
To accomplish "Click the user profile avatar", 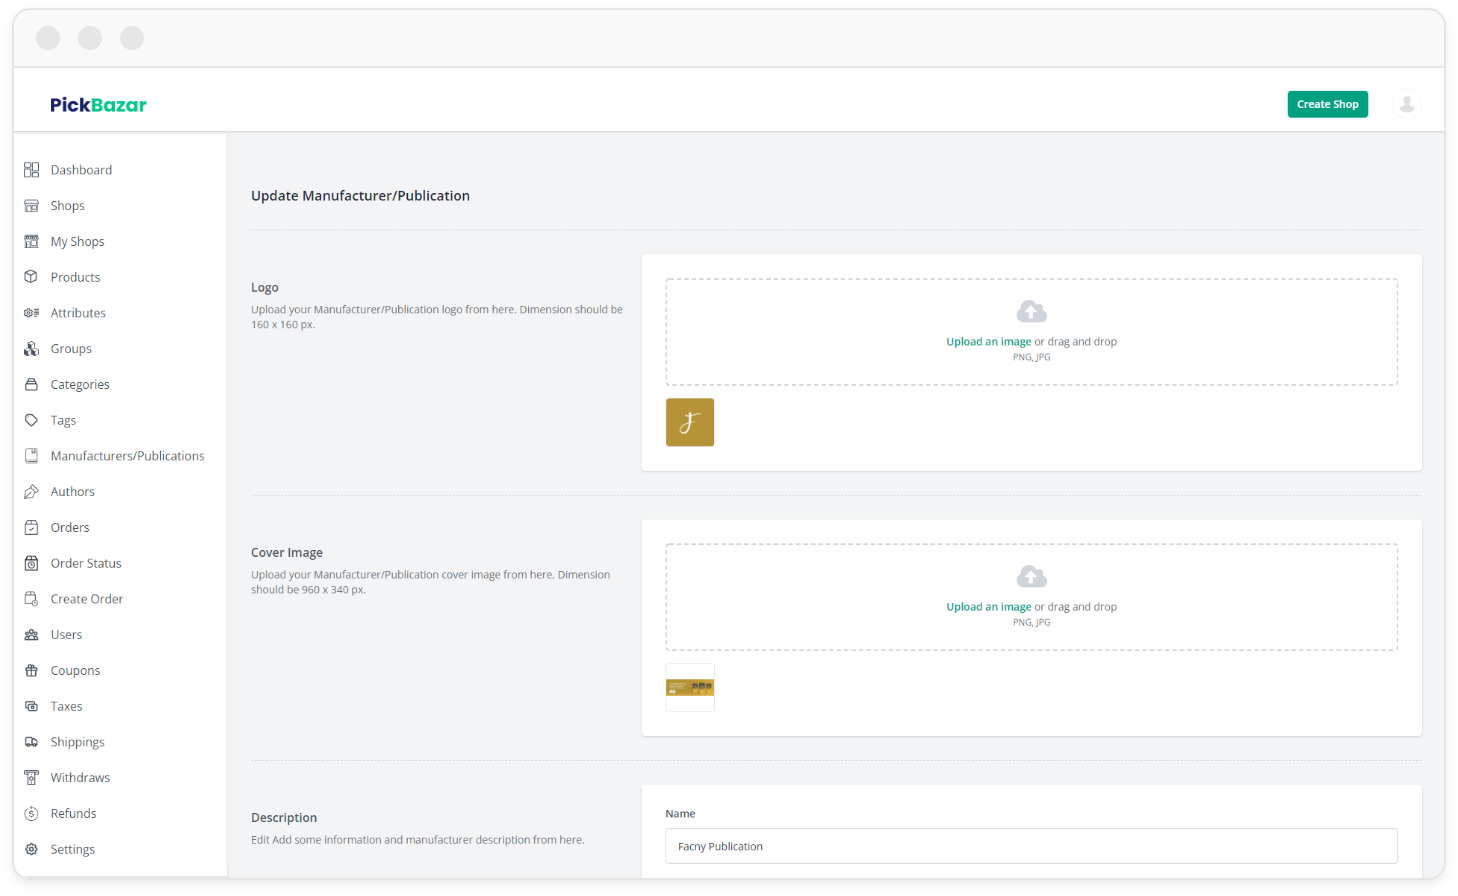I will (x=1407, y=103).
